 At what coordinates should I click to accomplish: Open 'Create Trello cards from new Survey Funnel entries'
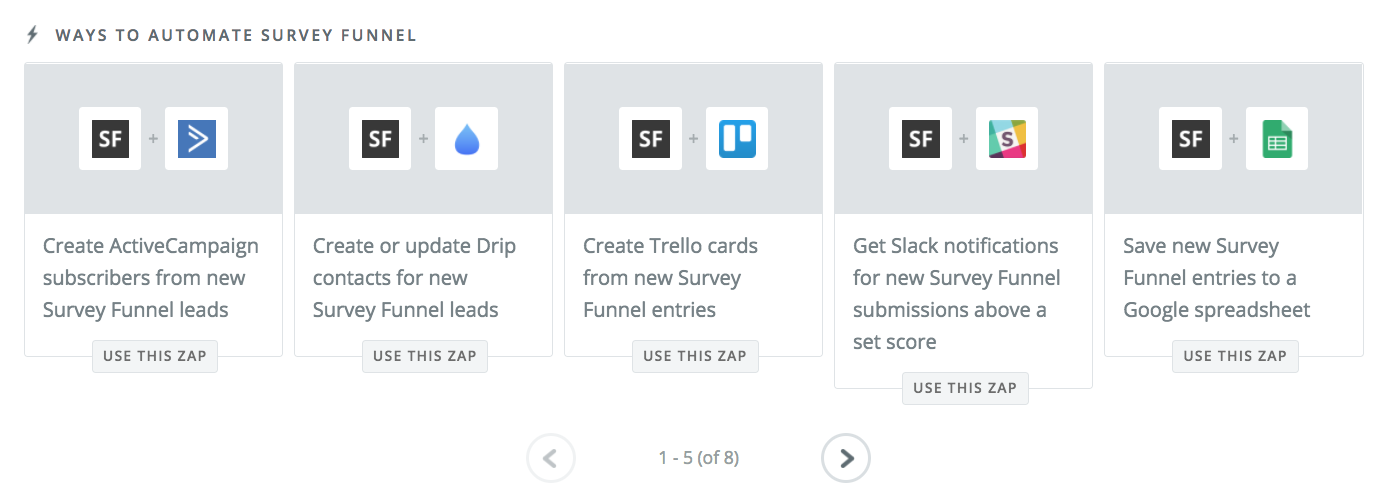[x=670, y=278]
